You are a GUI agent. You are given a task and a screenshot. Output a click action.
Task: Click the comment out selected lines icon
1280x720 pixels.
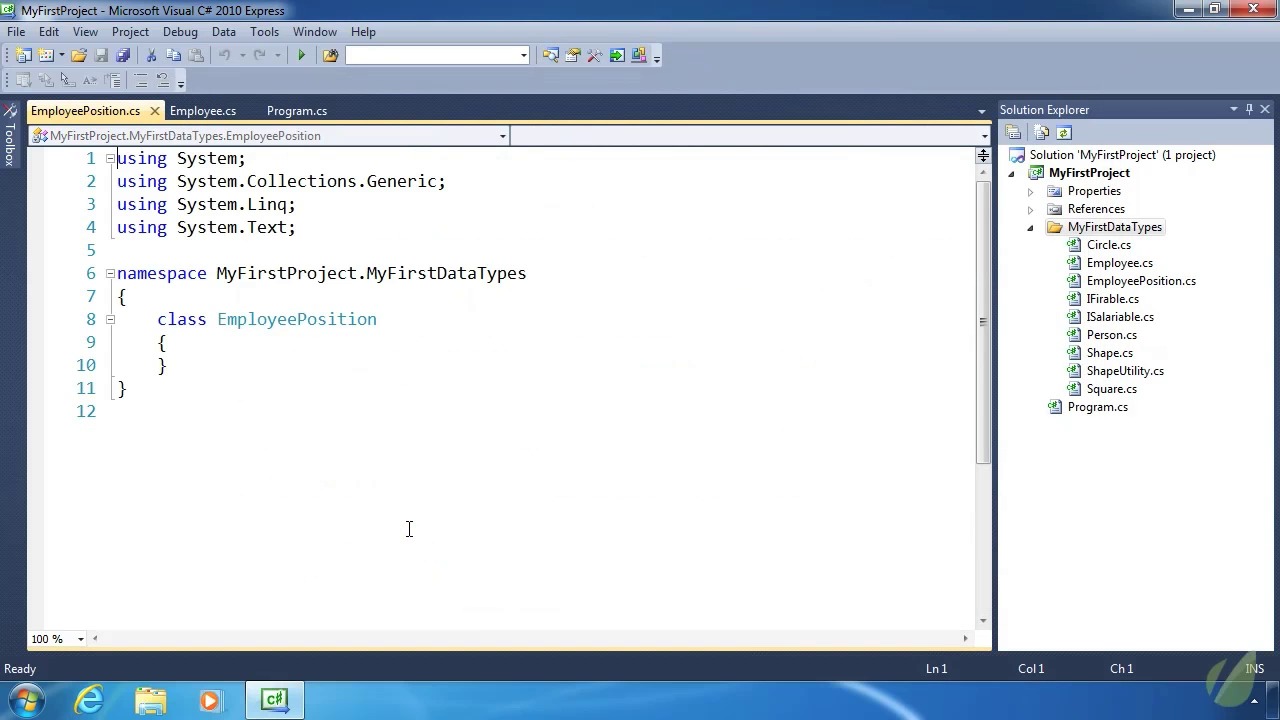tap(141, 81)
